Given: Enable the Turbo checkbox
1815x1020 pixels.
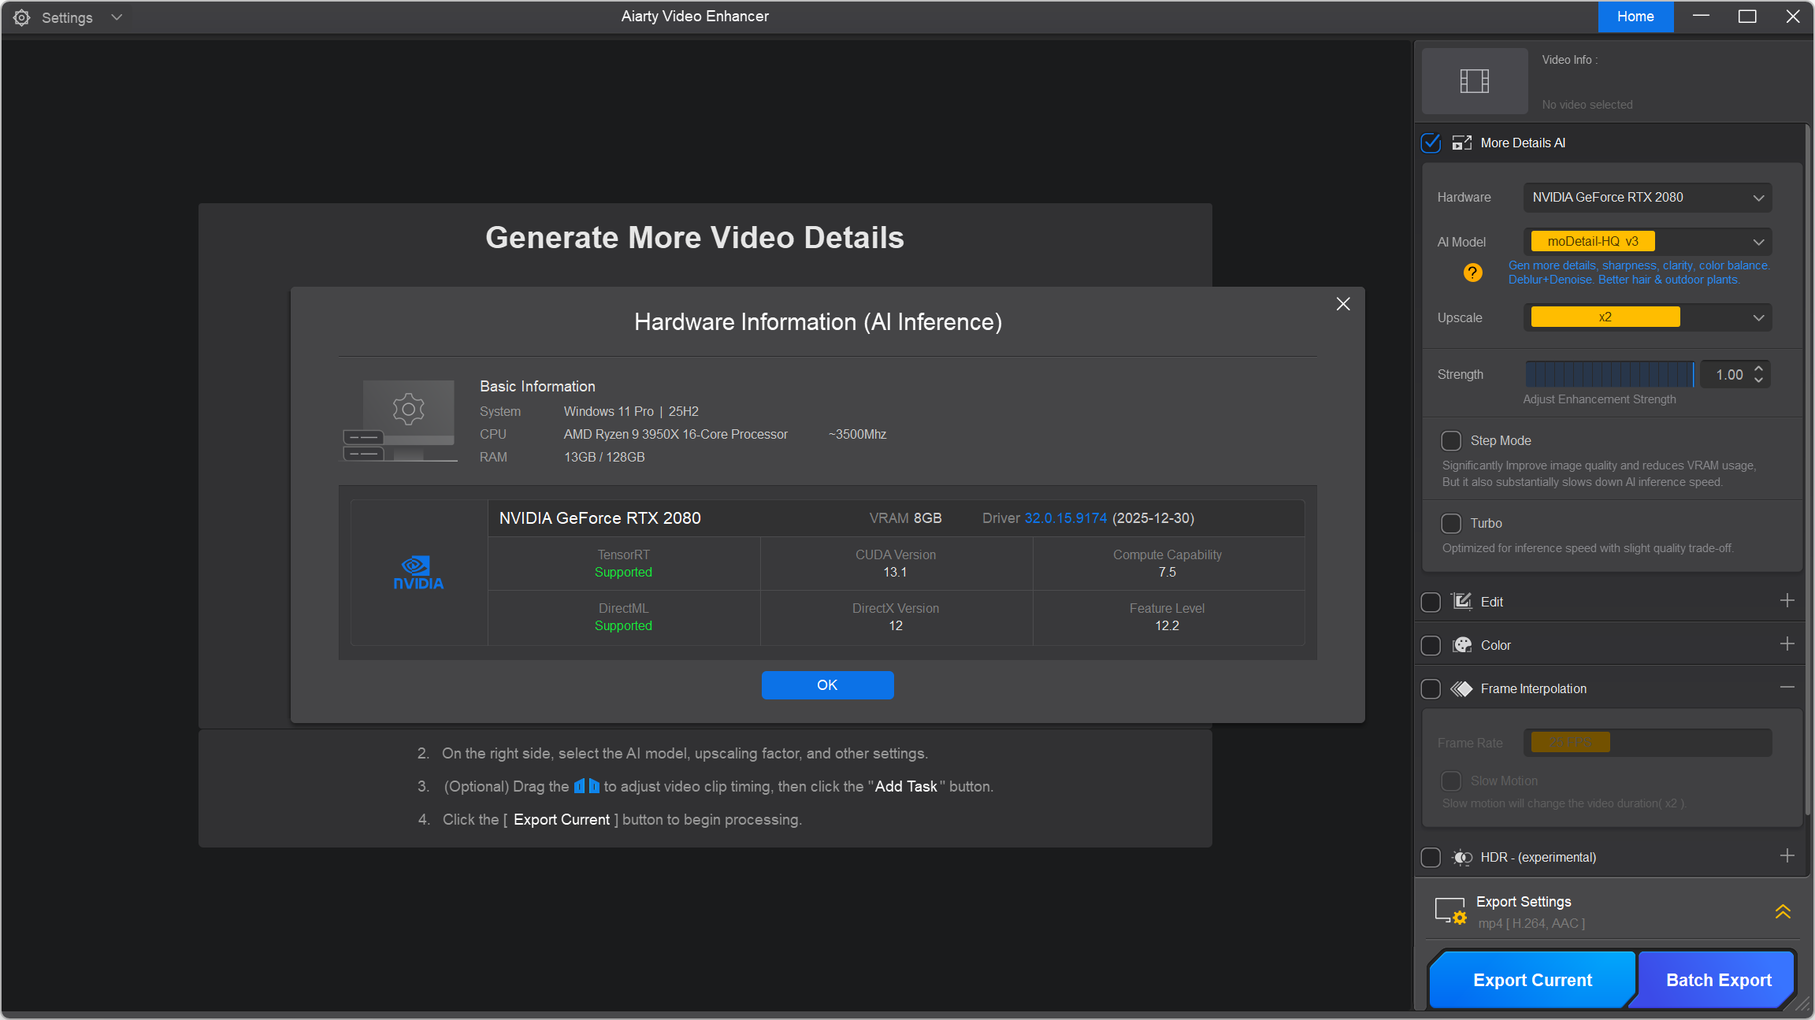Looking at the screenshot, I should [x=1451, y=523].
